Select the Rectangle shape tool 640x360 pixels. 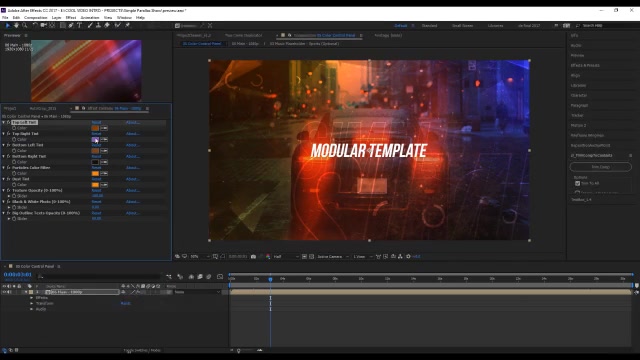pos(62,25)
